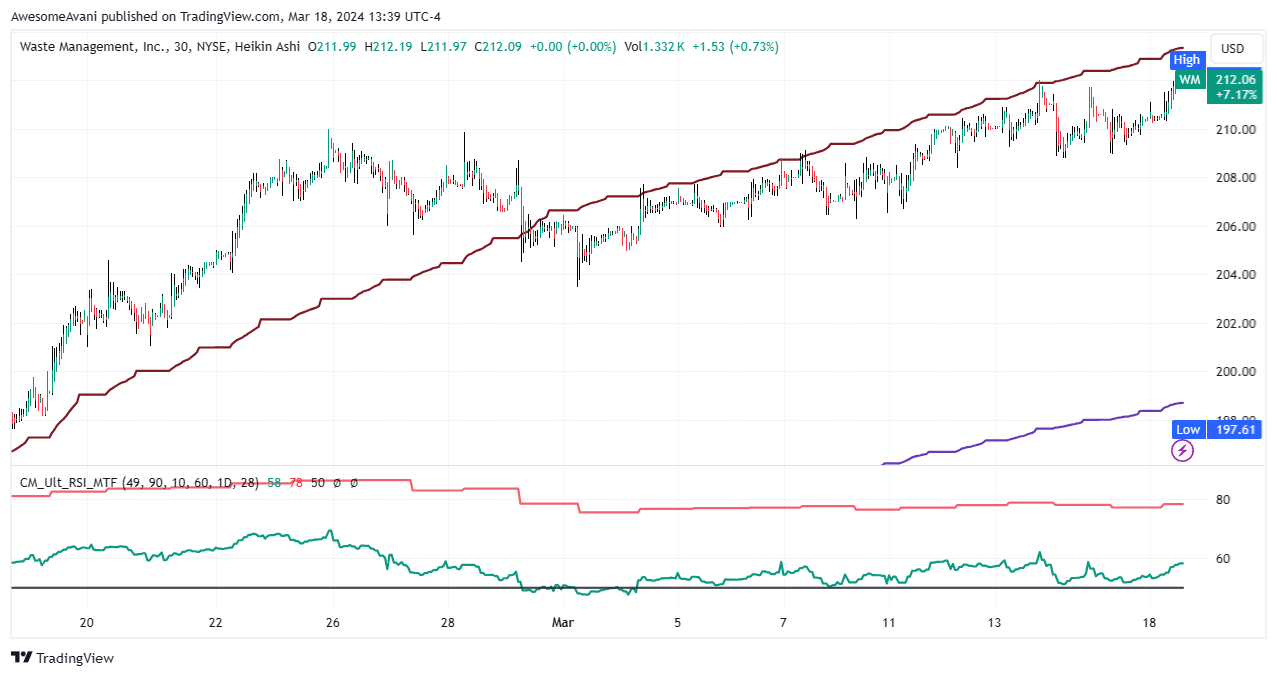Click the green RSI value 58
1277x677 pixels.
click(275, 482)
